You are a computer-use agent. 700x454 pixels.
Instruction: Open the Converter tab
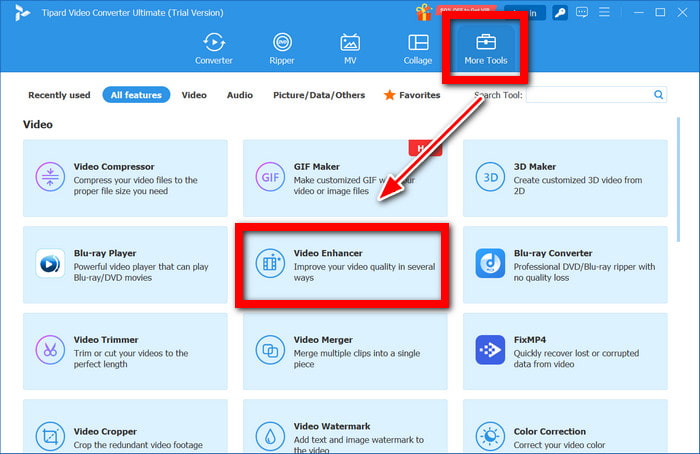tap(213, 48)
